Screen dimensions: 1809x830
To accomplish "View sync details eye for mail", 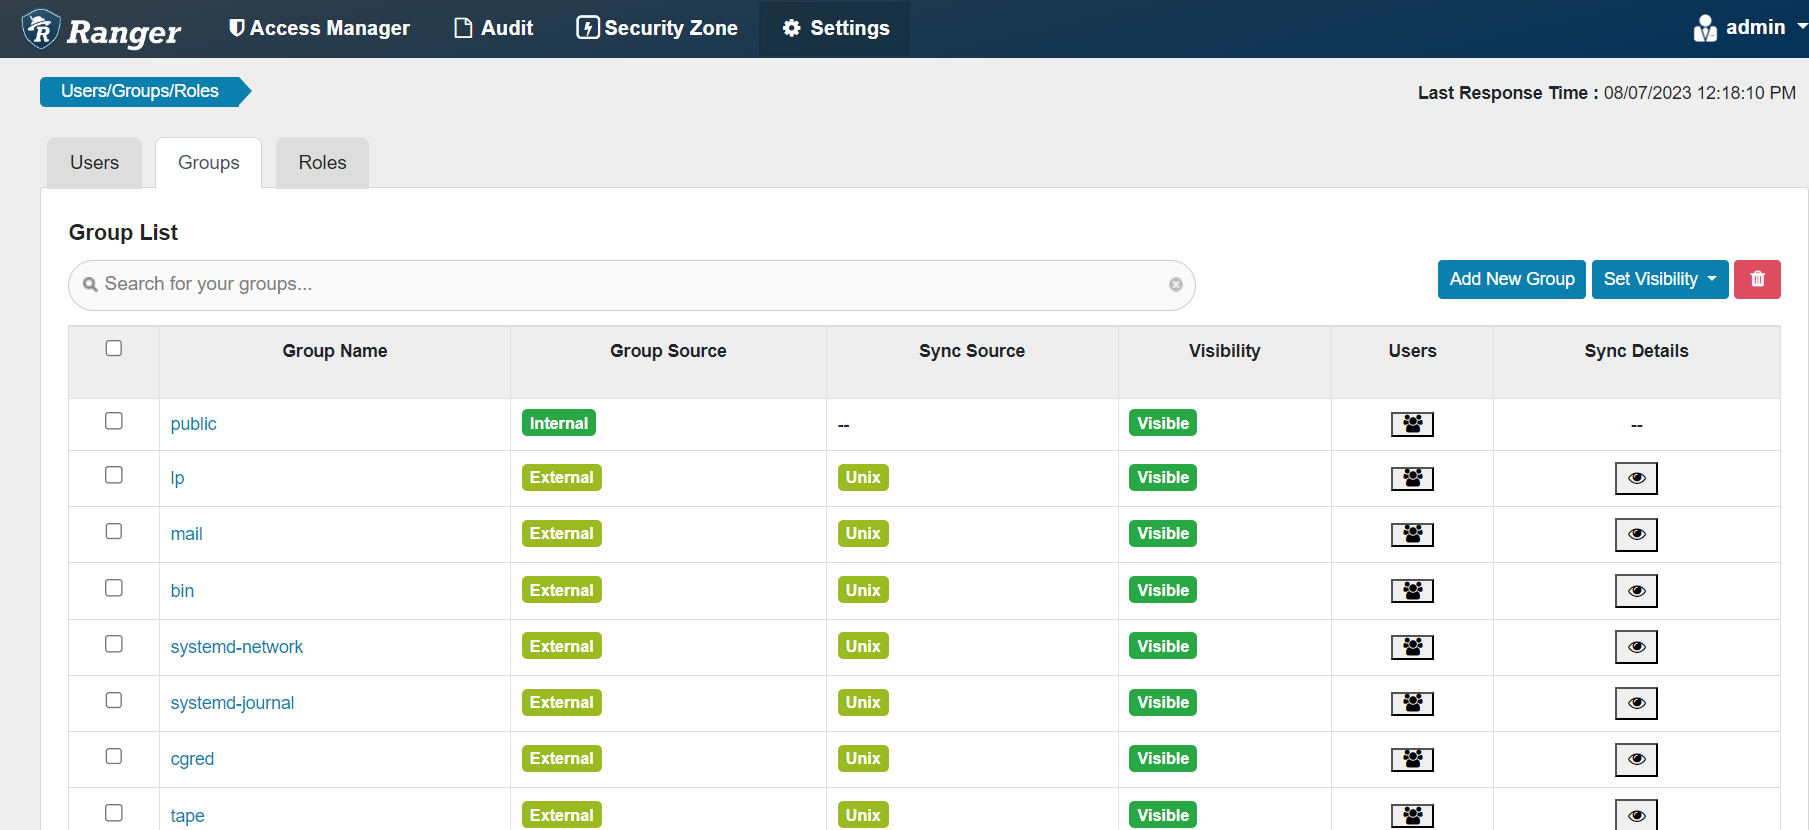I will (1636, 534).
